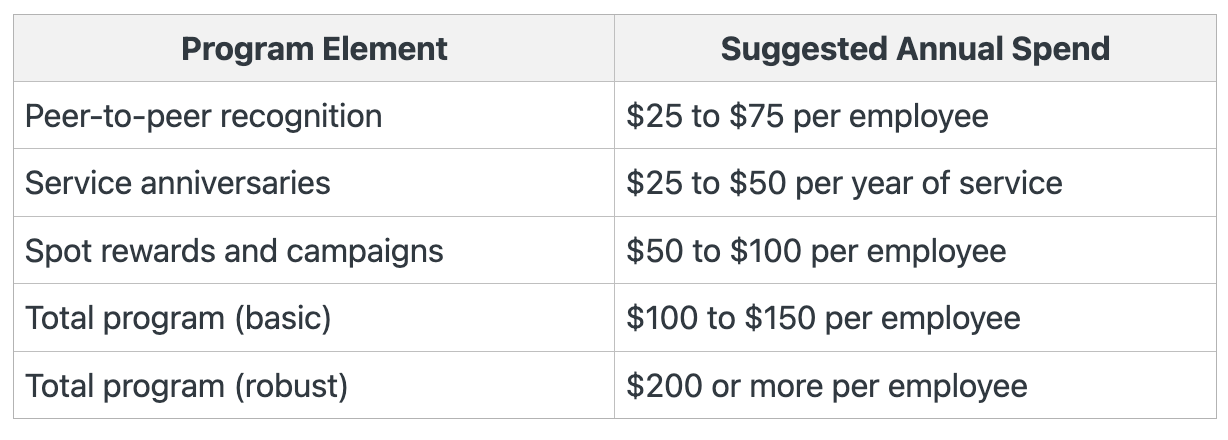Click the word (robust) in the first column
The height and width of the screenshot is (440, 1228).
(x=291, y=386)
